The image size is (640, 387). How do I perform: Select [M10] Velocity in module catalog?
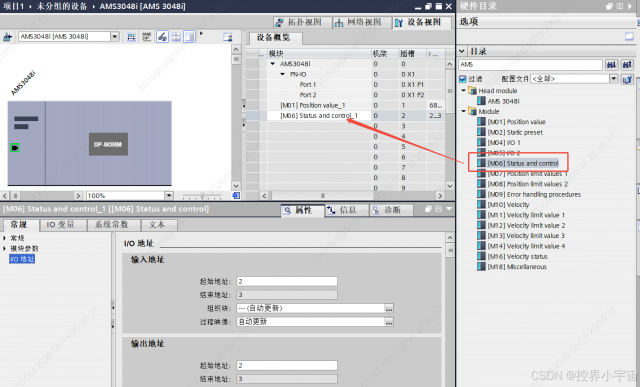tap(508, 205)
